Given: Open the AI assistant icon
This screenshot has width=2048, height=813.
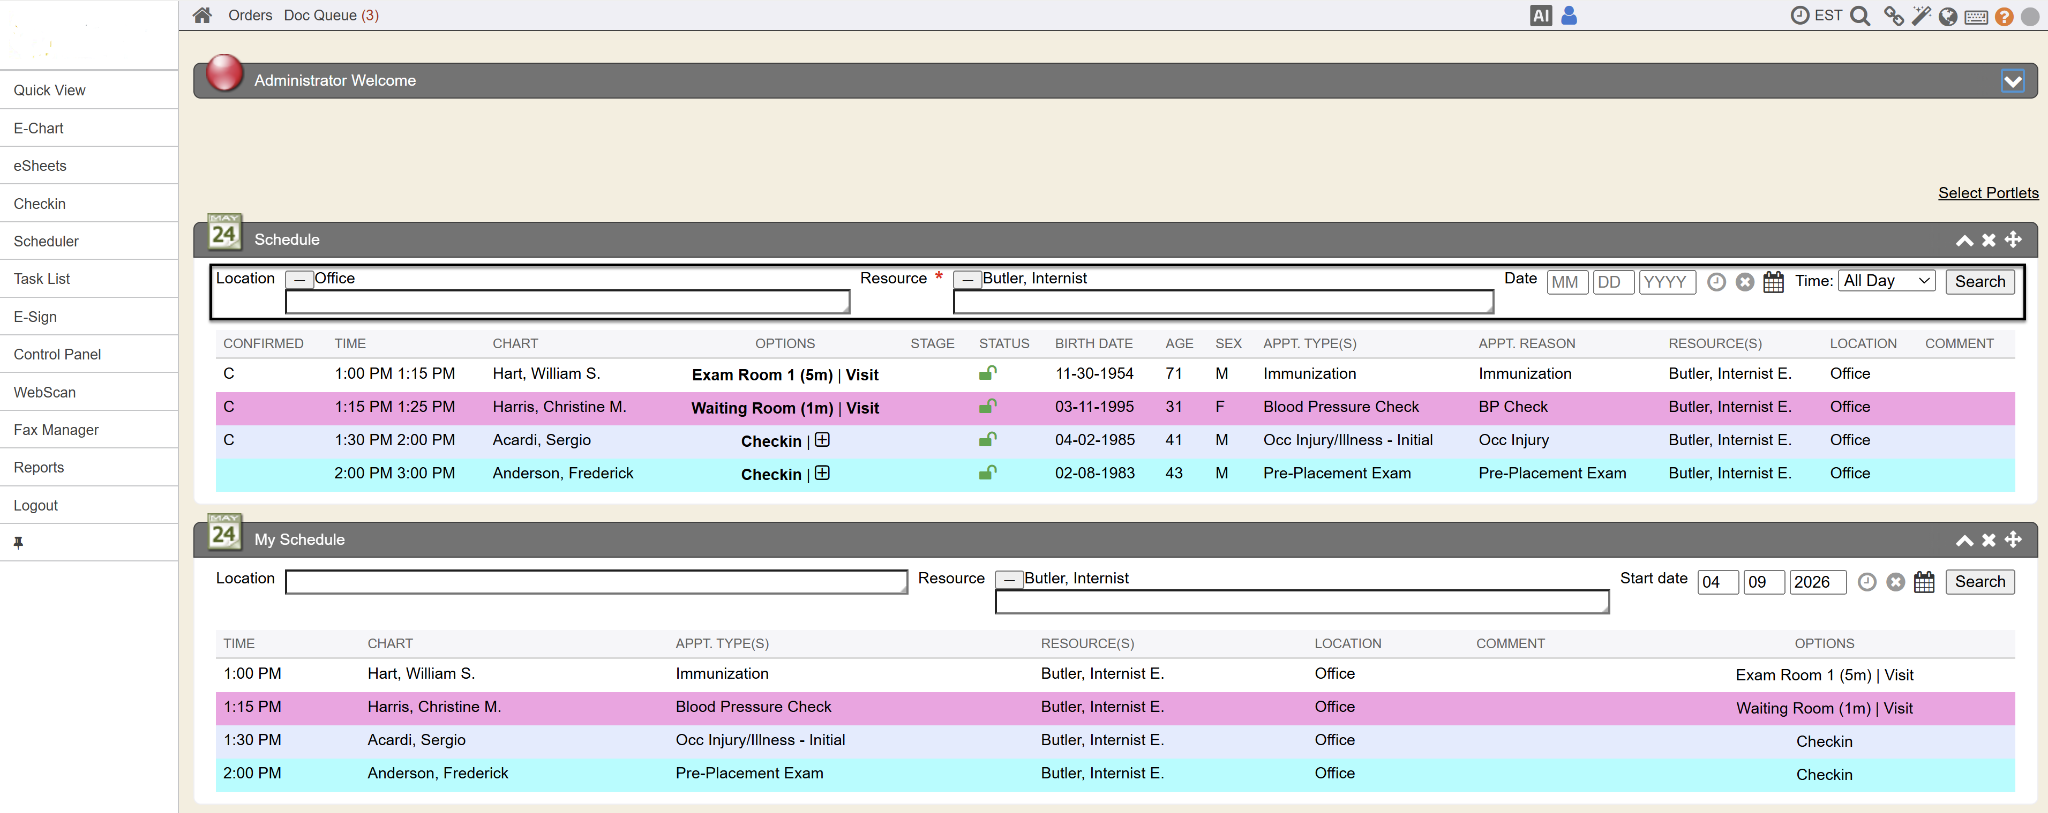Looking at the screenshot, I should tap(1540, 16).
